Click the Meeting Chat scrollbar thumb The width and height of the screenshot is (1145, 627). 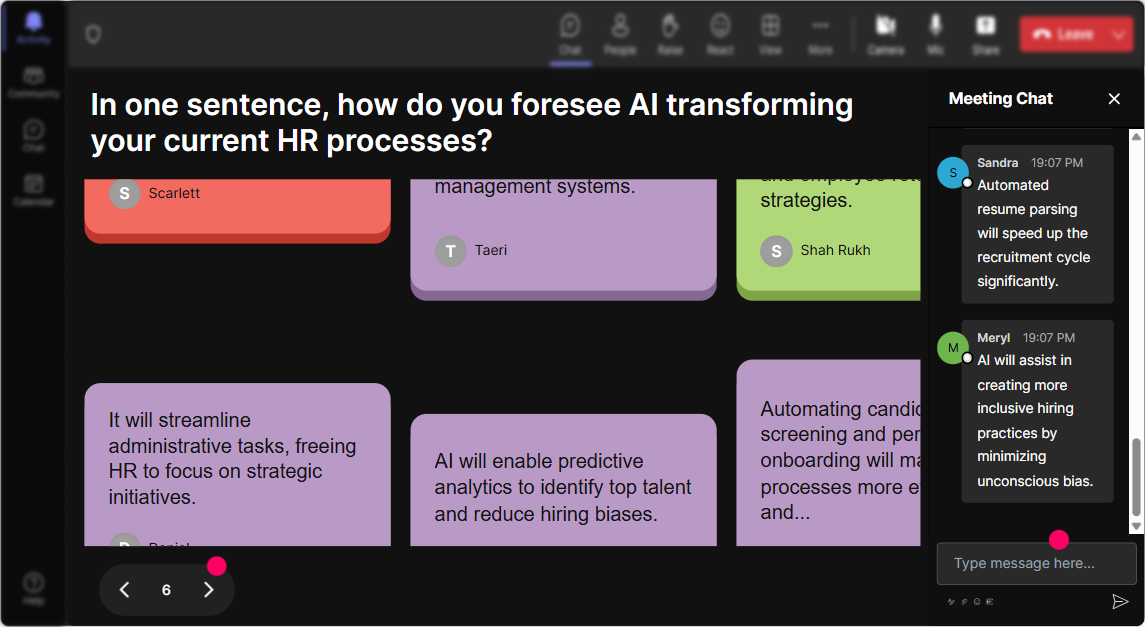1136,477
